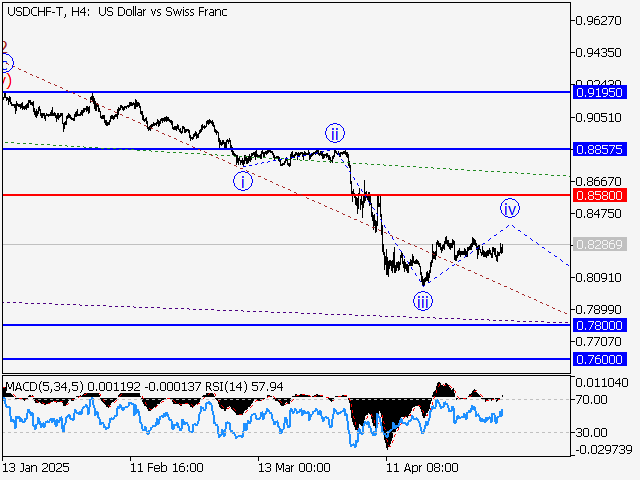Screen dimensions: 640x480
Task: Click the gray 0.82869 current price tag
Action: tap(600, 245)
